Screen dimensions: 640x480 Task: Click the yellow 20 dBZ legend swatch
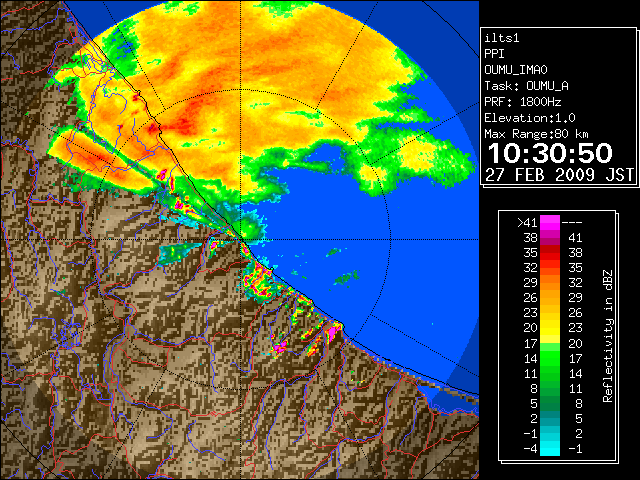550,328
